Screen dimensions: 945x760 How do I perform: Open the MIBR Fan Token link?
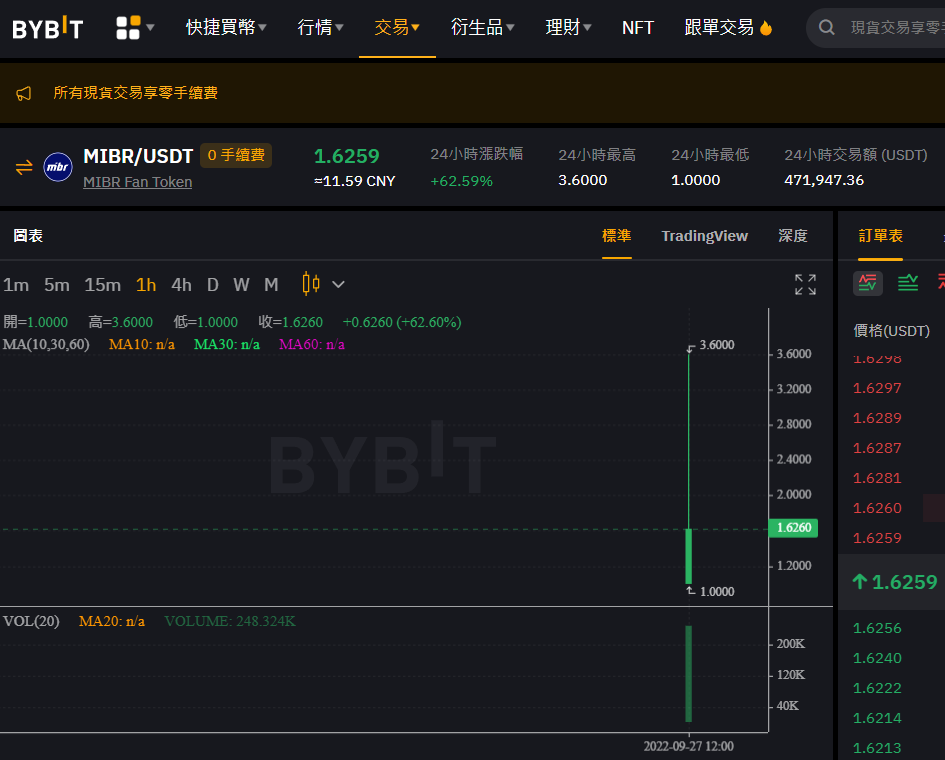tap(137, 182)
